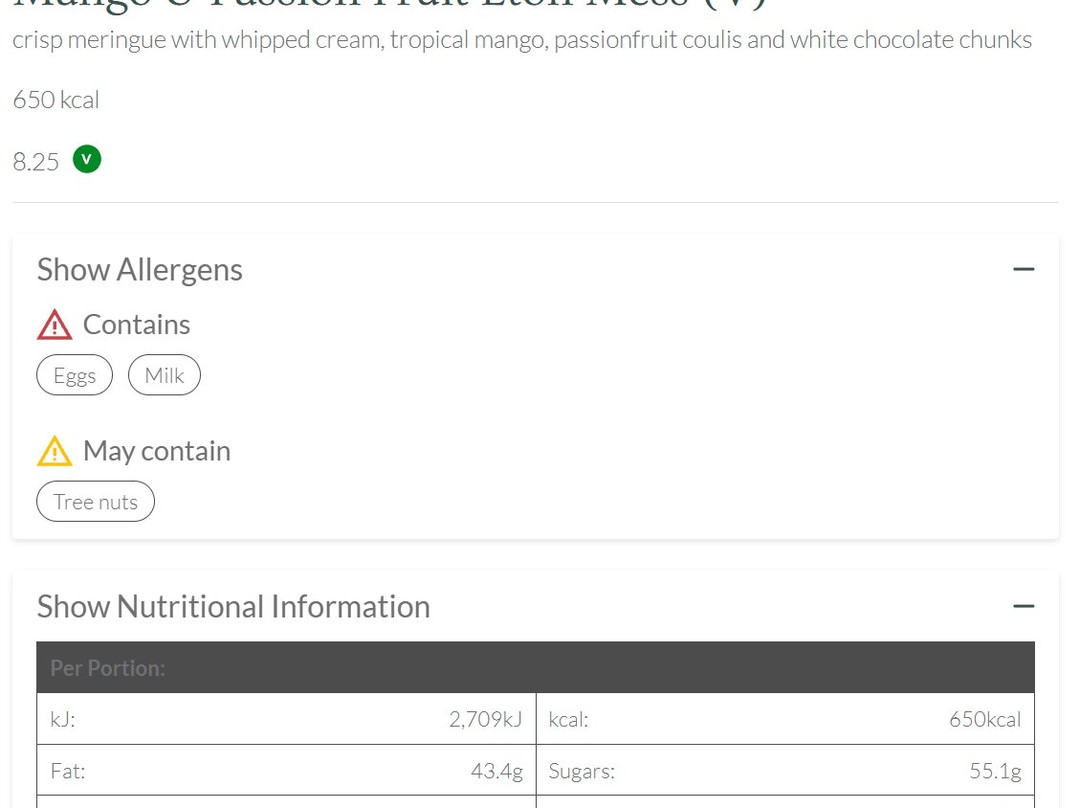Viewport: 1080px width, 808px height.
Task: Collapse Nutritional Information using its minus icon
Action: 1023,606
